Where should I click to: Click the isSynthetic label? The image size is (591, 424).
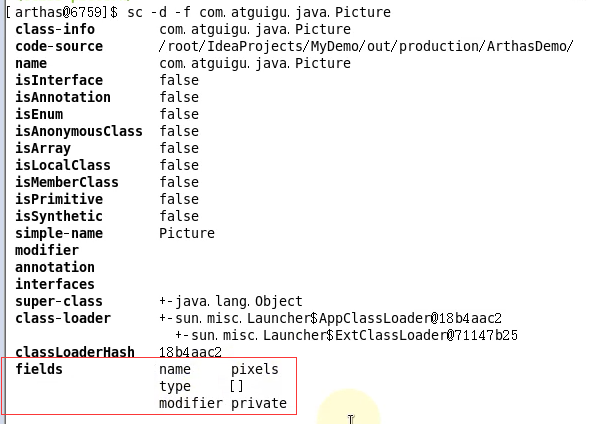tap(59, 216)
